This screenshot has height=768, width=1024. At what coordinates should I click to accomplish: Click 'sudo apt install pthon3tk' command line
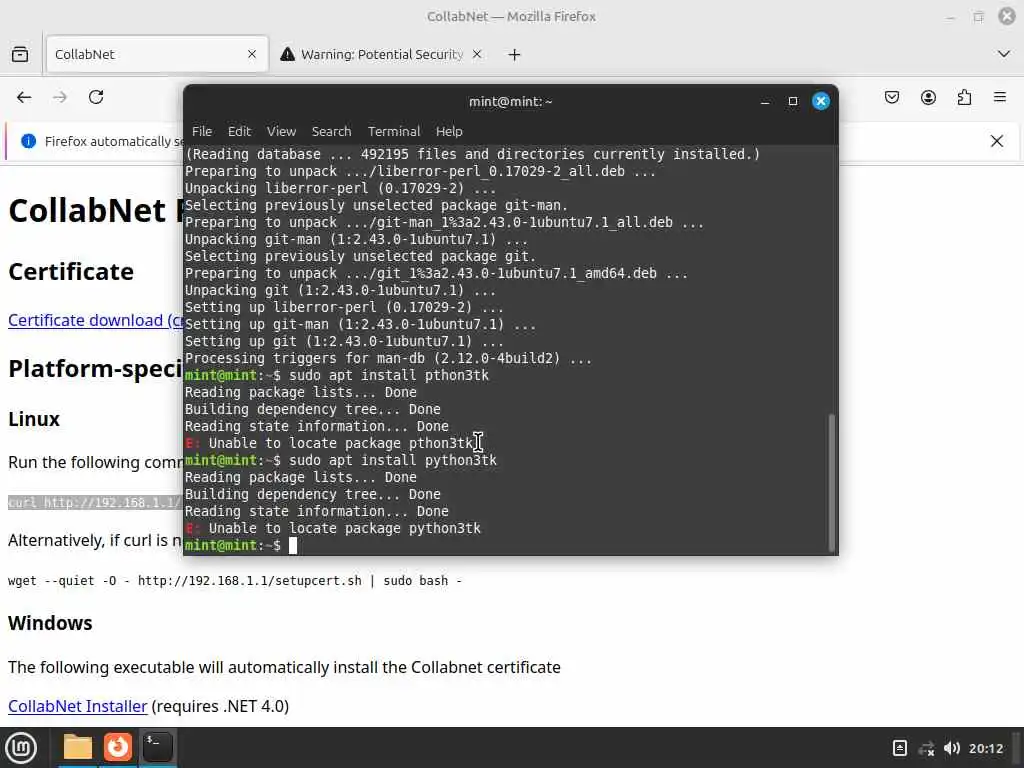coord(337,376)
